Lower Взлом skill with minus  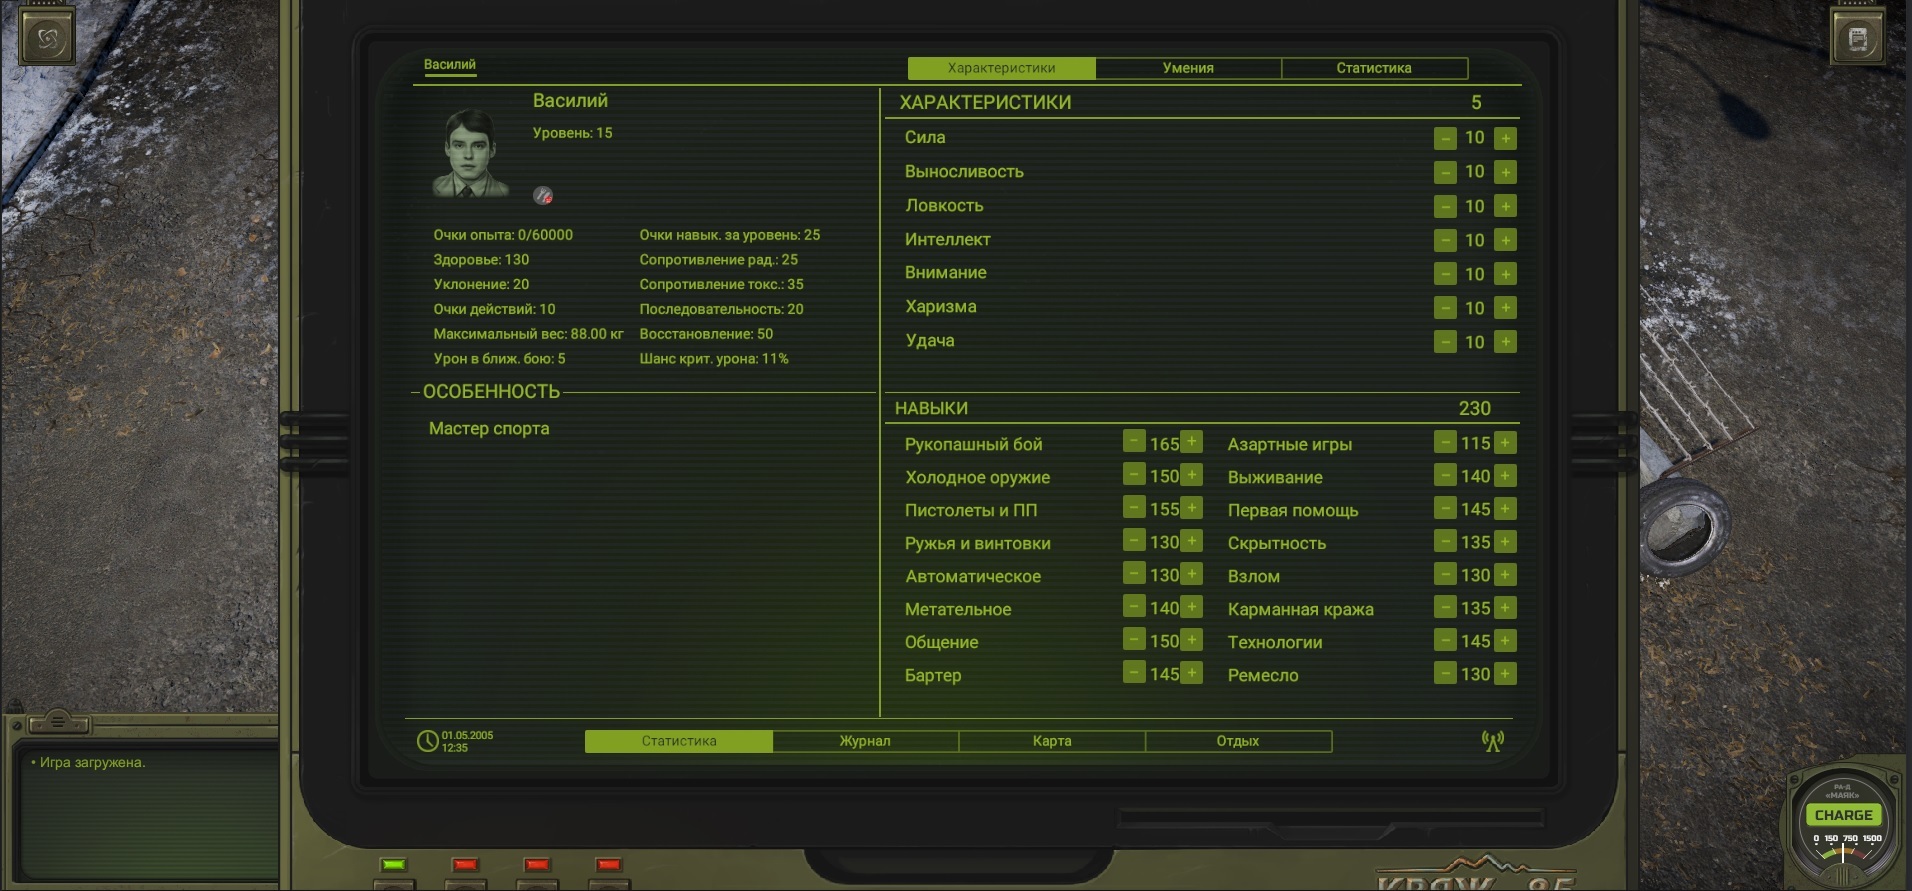pyautogui.click(x=1445, y=574)
